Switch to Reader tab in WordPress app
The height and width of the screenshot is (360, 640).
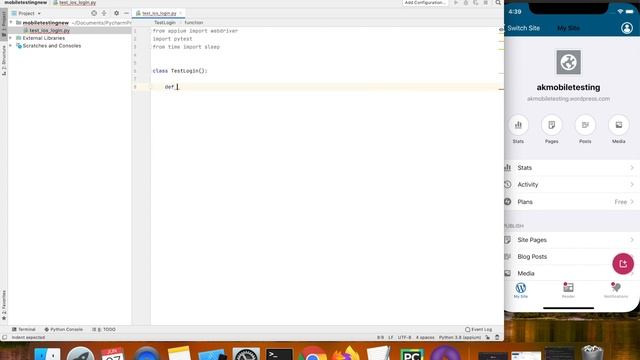pos(568,290)
